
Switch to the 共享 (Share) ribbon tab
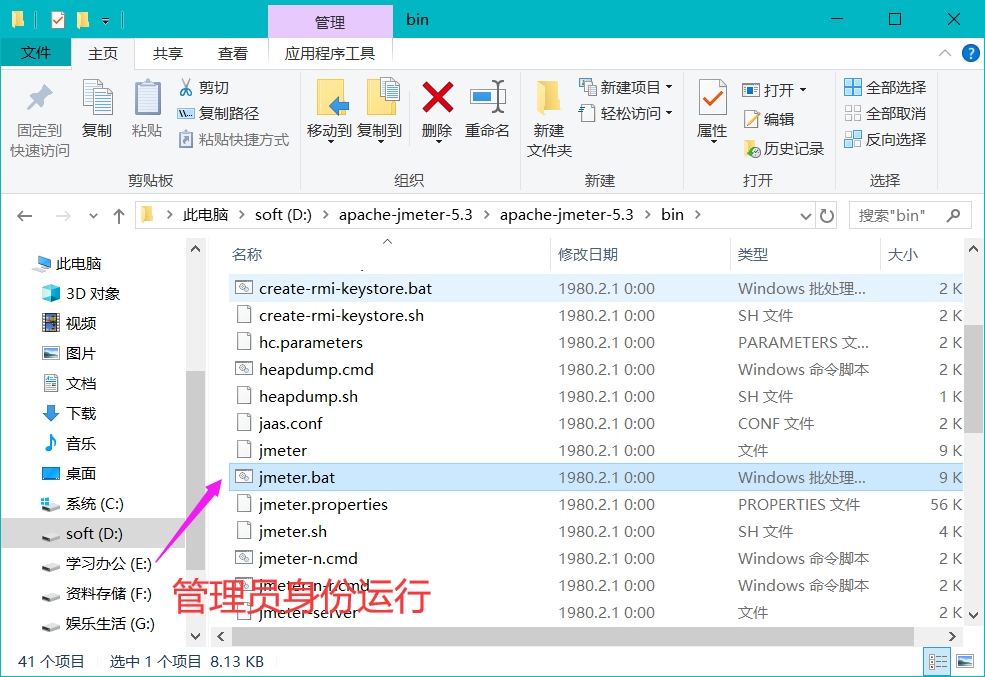pos(166,53)
